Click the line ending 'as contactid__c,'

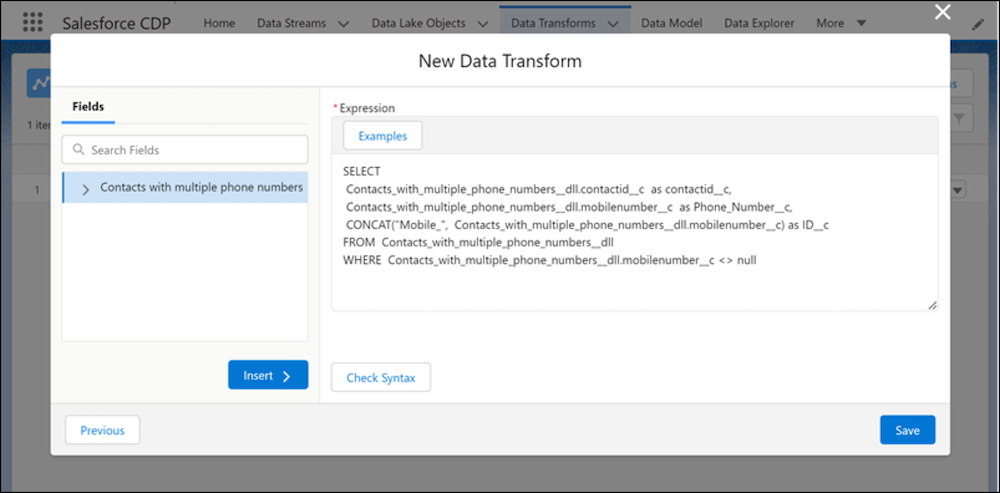(539, 189)
